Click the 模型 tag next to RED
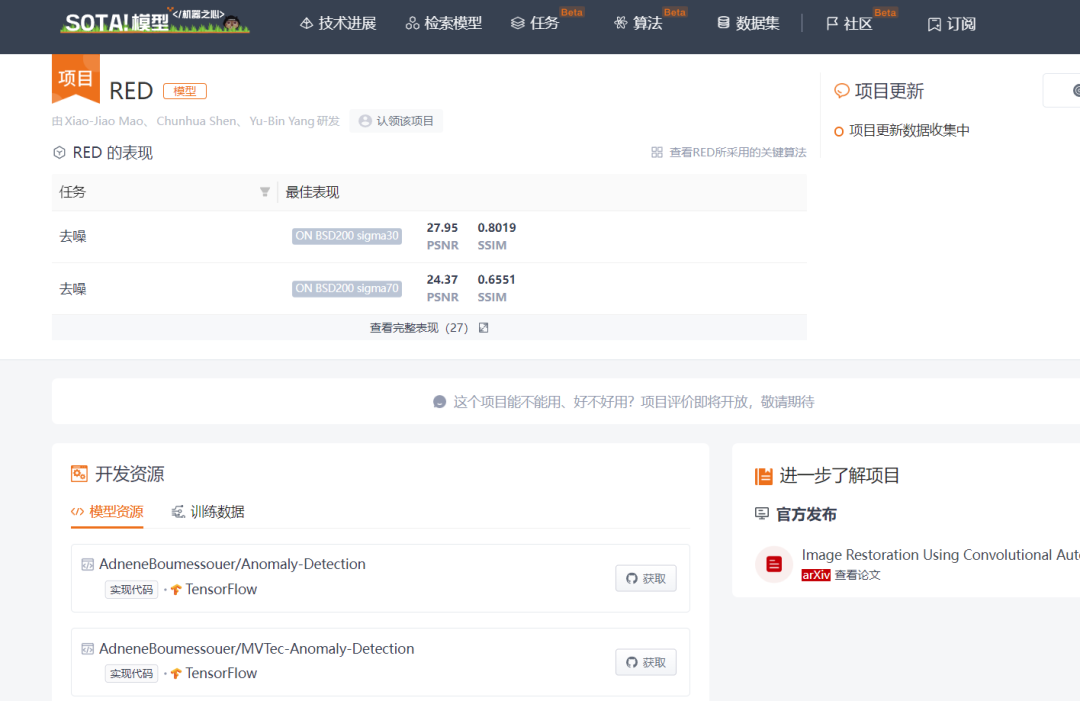 pyautogui.click(x=185, y=91)
